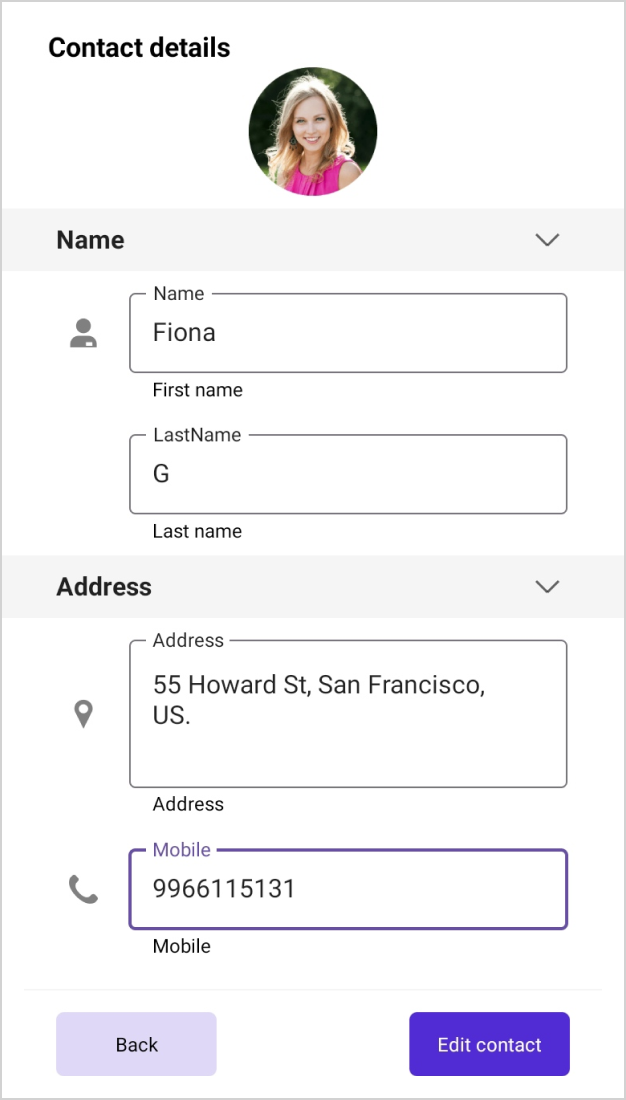Click the helper text below the Address box
626x1100 pixels.
click(x=188, y=804)
